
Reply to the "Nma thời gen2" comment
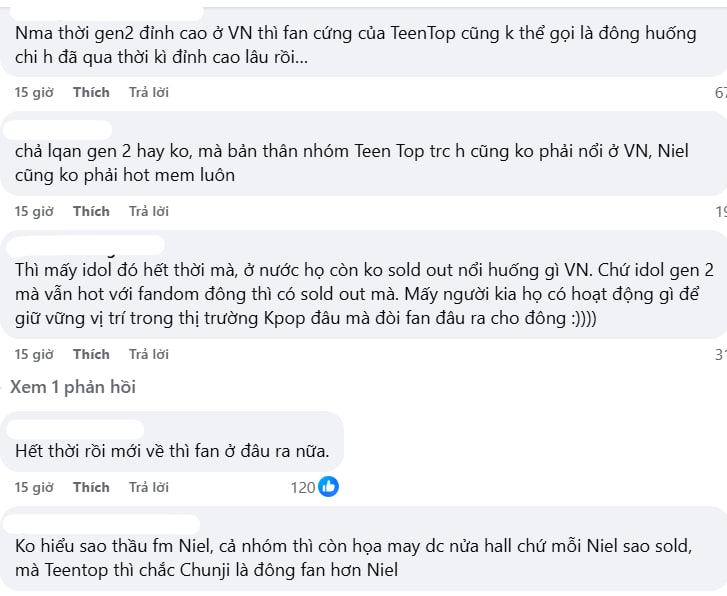coord(149,92)
